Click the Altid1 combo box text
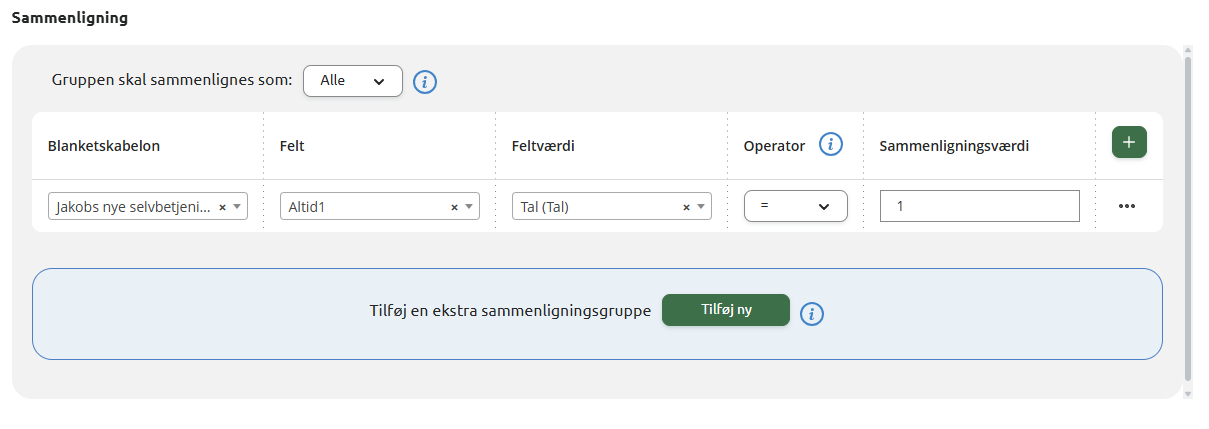The height and width of the screenshot is (429, 1209). pyautogui.click(x=307, y=207)
